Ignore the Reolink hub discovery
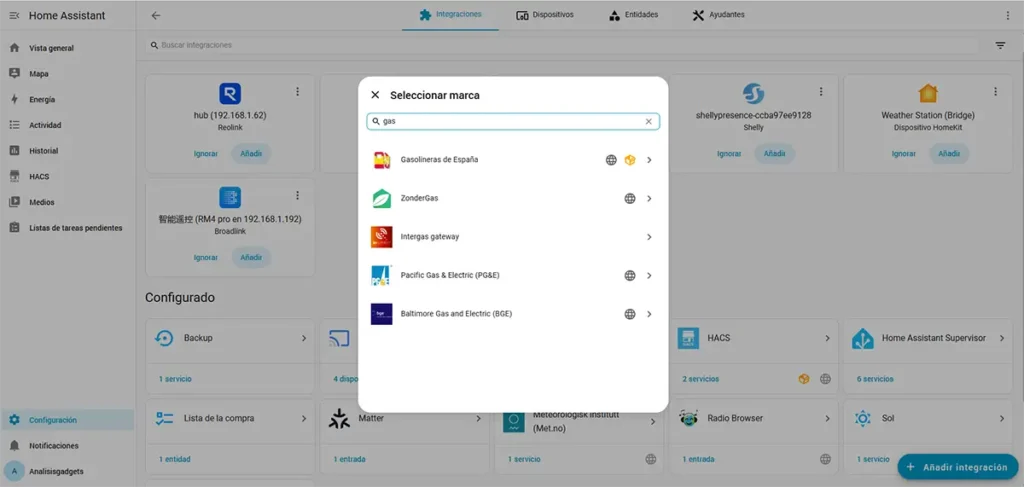This screenshot has height=487, width=1024. pyautogui.click(x=206, y=154)
